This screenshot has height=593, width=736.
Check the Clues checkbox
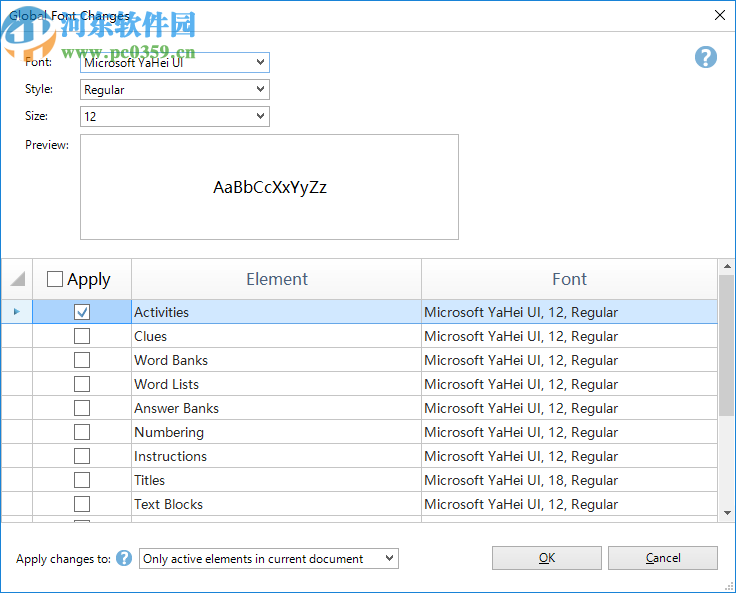[82, 336]
